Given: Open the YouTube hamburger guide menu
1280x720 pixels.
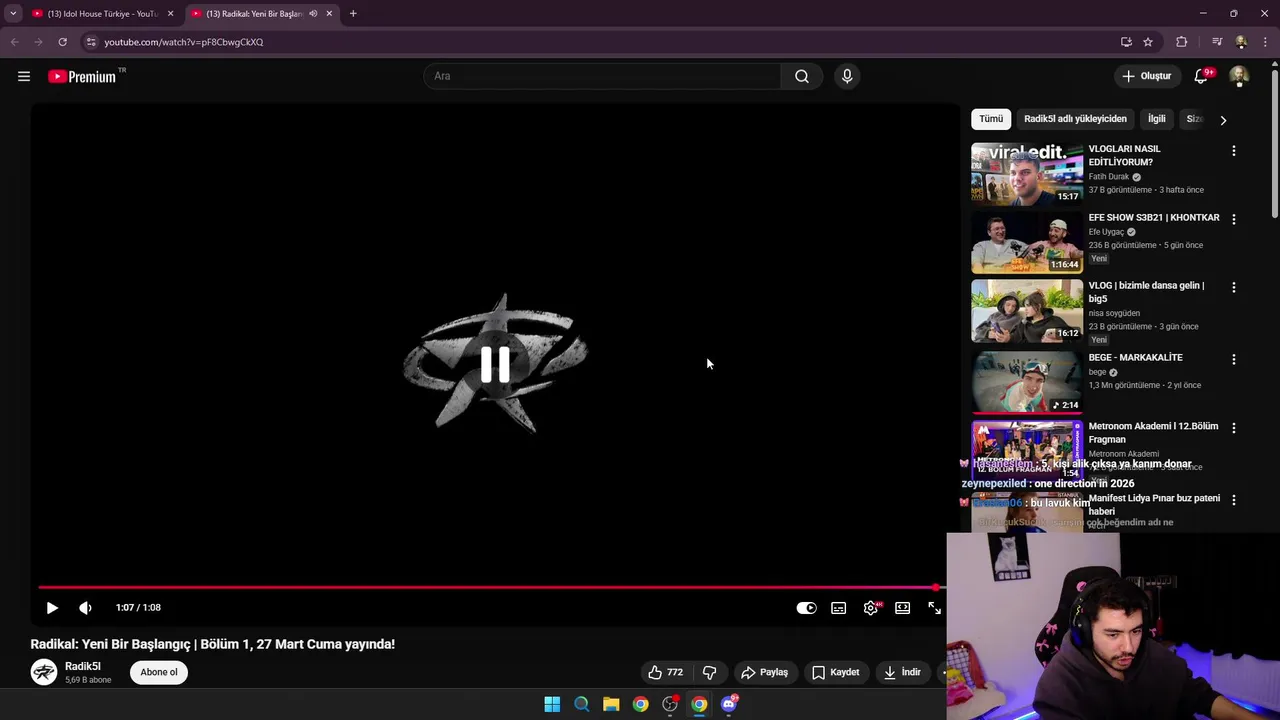Looking at the screenshot, I should pyautogui.click(x=24, y=76).
